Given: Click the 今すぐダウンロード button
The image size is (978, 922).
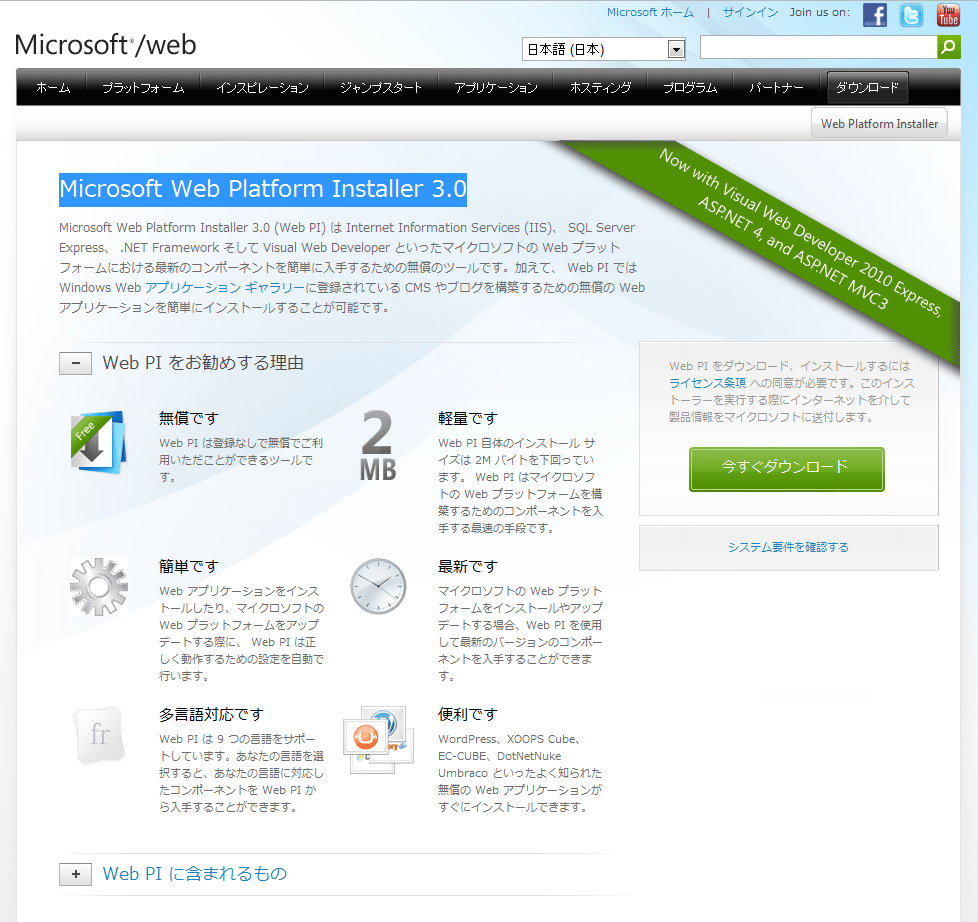Looking at the screenshot, I should coord(787,469).
